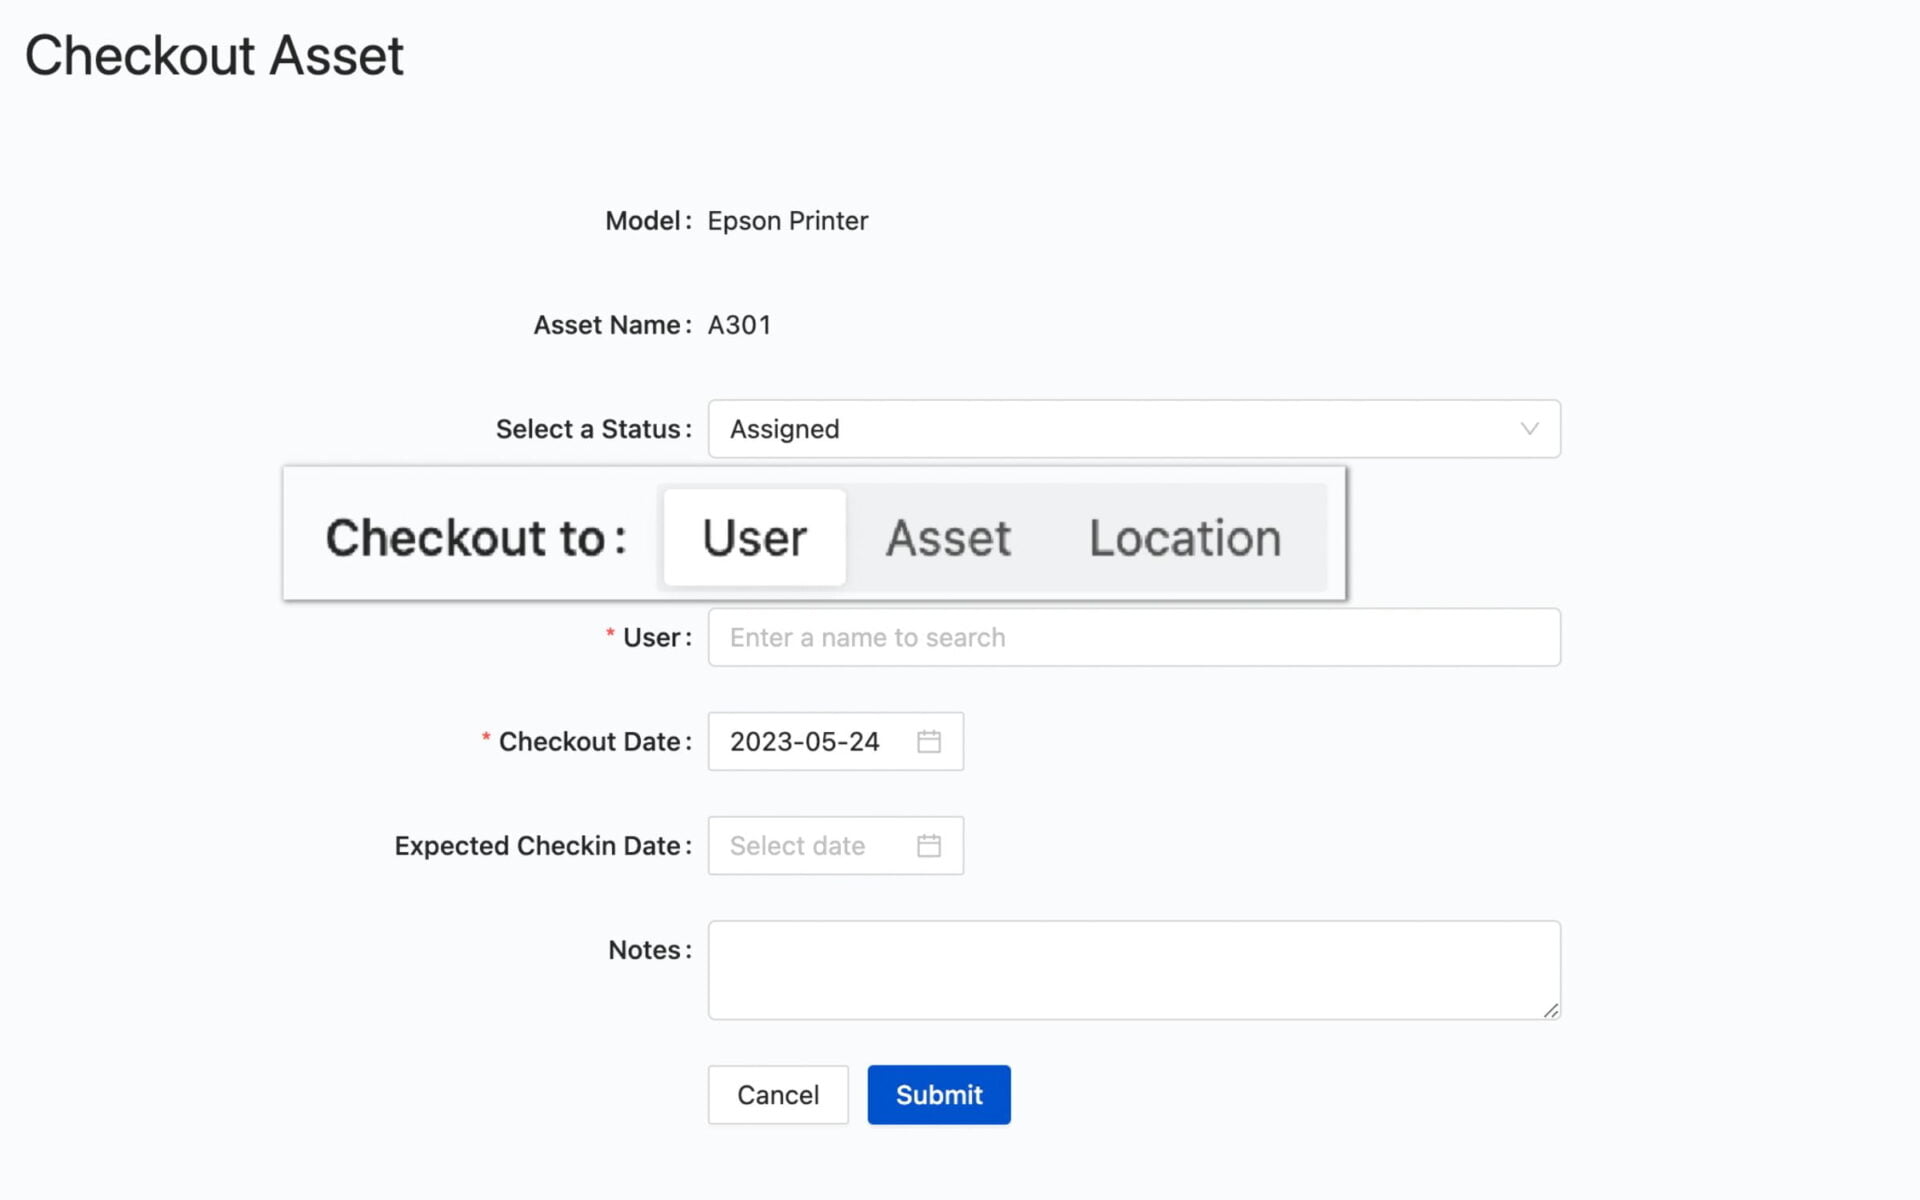The width and height of the screenshot is (1920, 1200).
Task: Click the Expected Checkin Date calendar icon
Action: [x=929, y=845]
